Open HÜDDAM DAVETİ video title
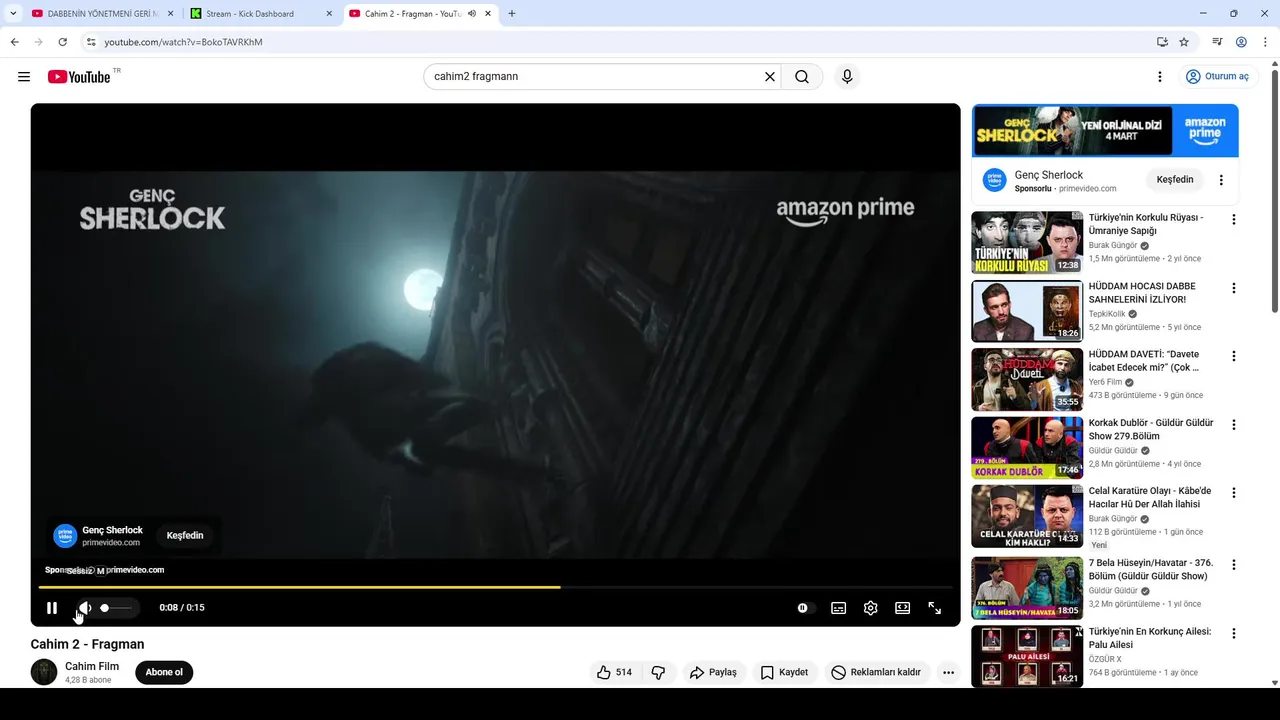The height and width of the screenshot is (720, 1280). pyautogui.click(x=1144, y=361)
